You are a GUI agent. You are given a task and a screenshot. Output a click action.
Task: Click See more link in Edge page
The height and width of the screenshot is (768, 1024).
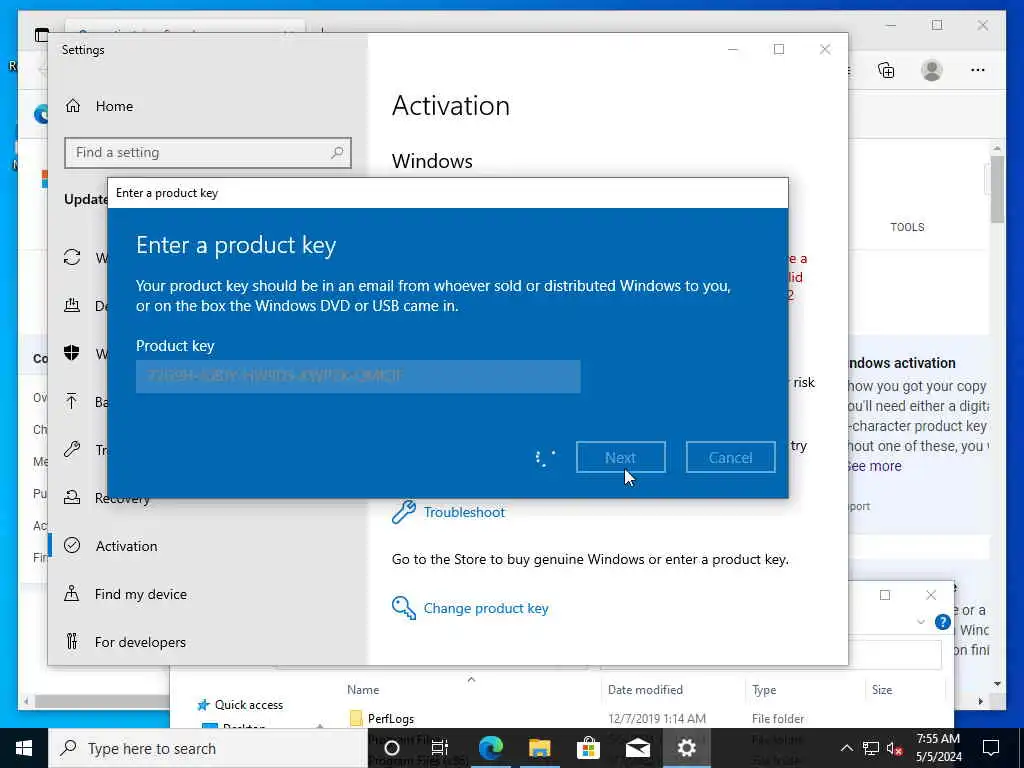pos(874,466)
